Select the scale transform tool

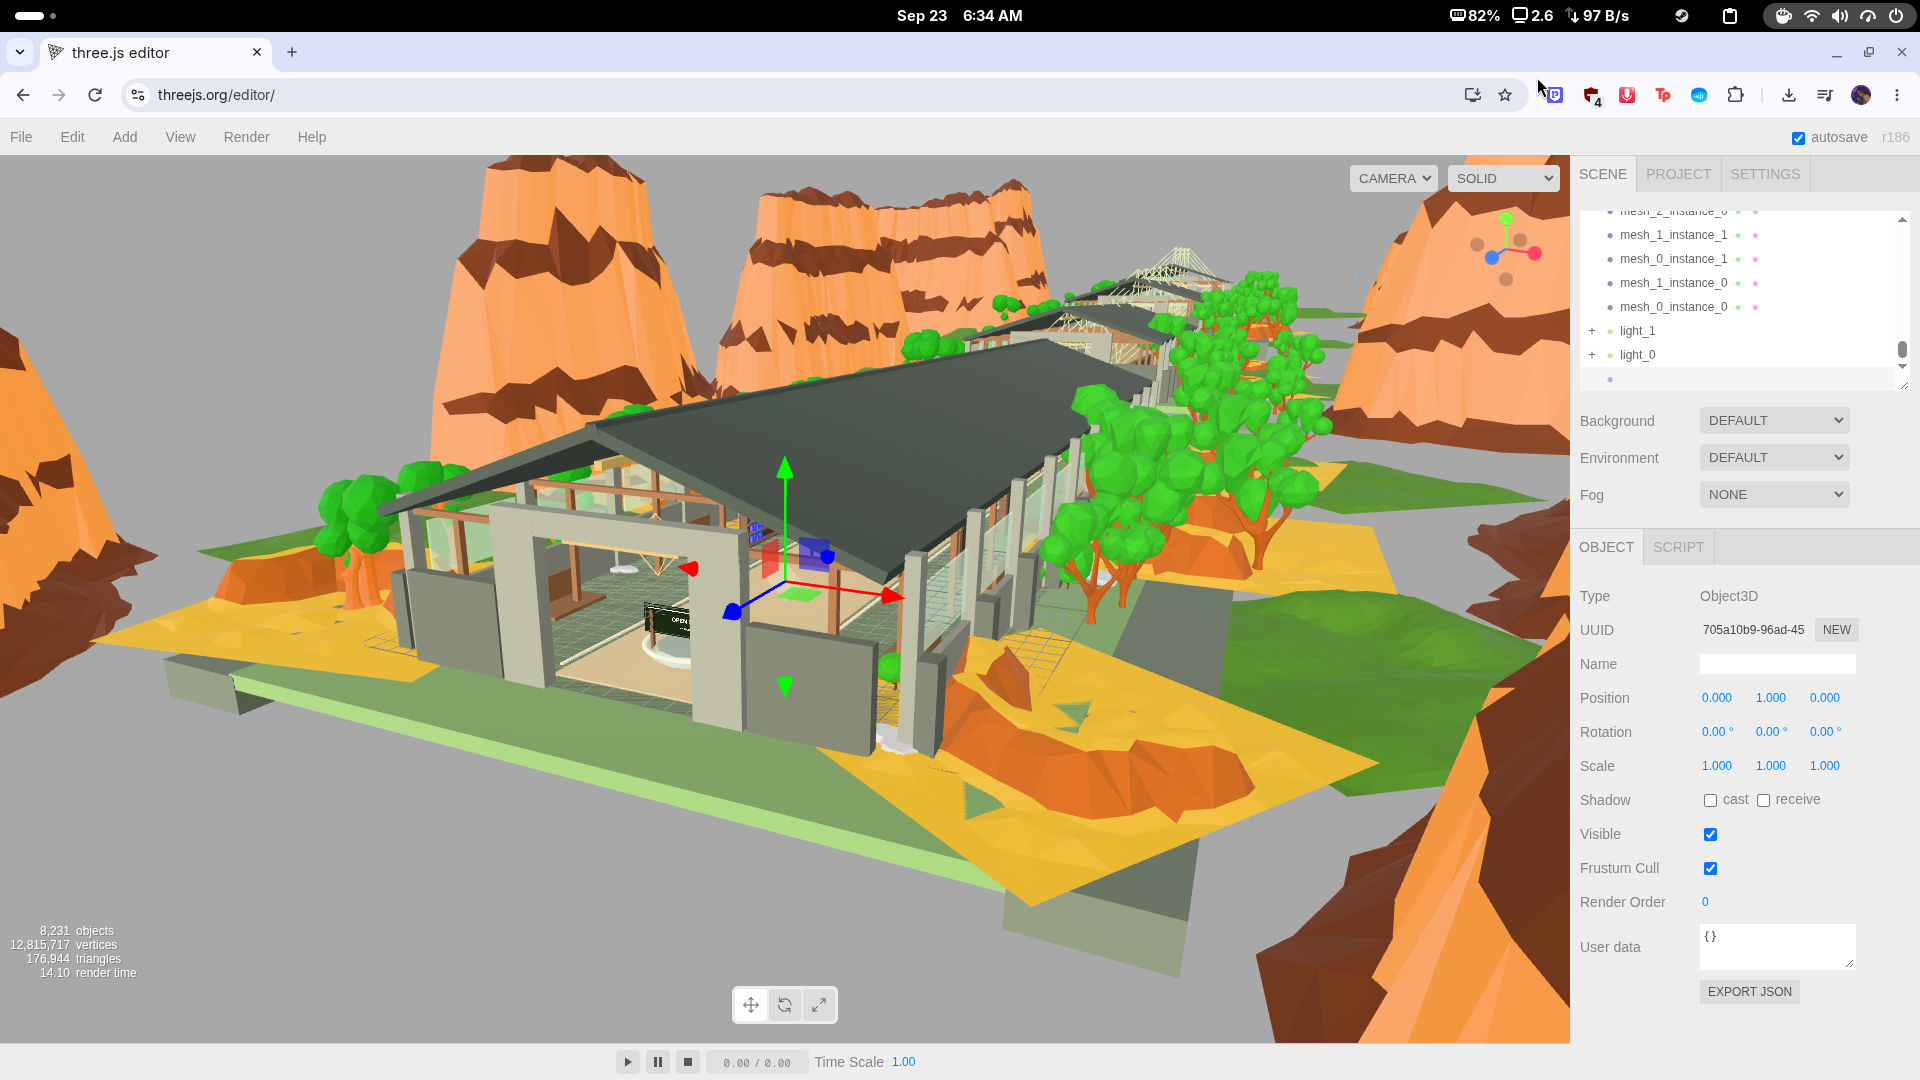pyautogui.click(x=819, y=1005)
